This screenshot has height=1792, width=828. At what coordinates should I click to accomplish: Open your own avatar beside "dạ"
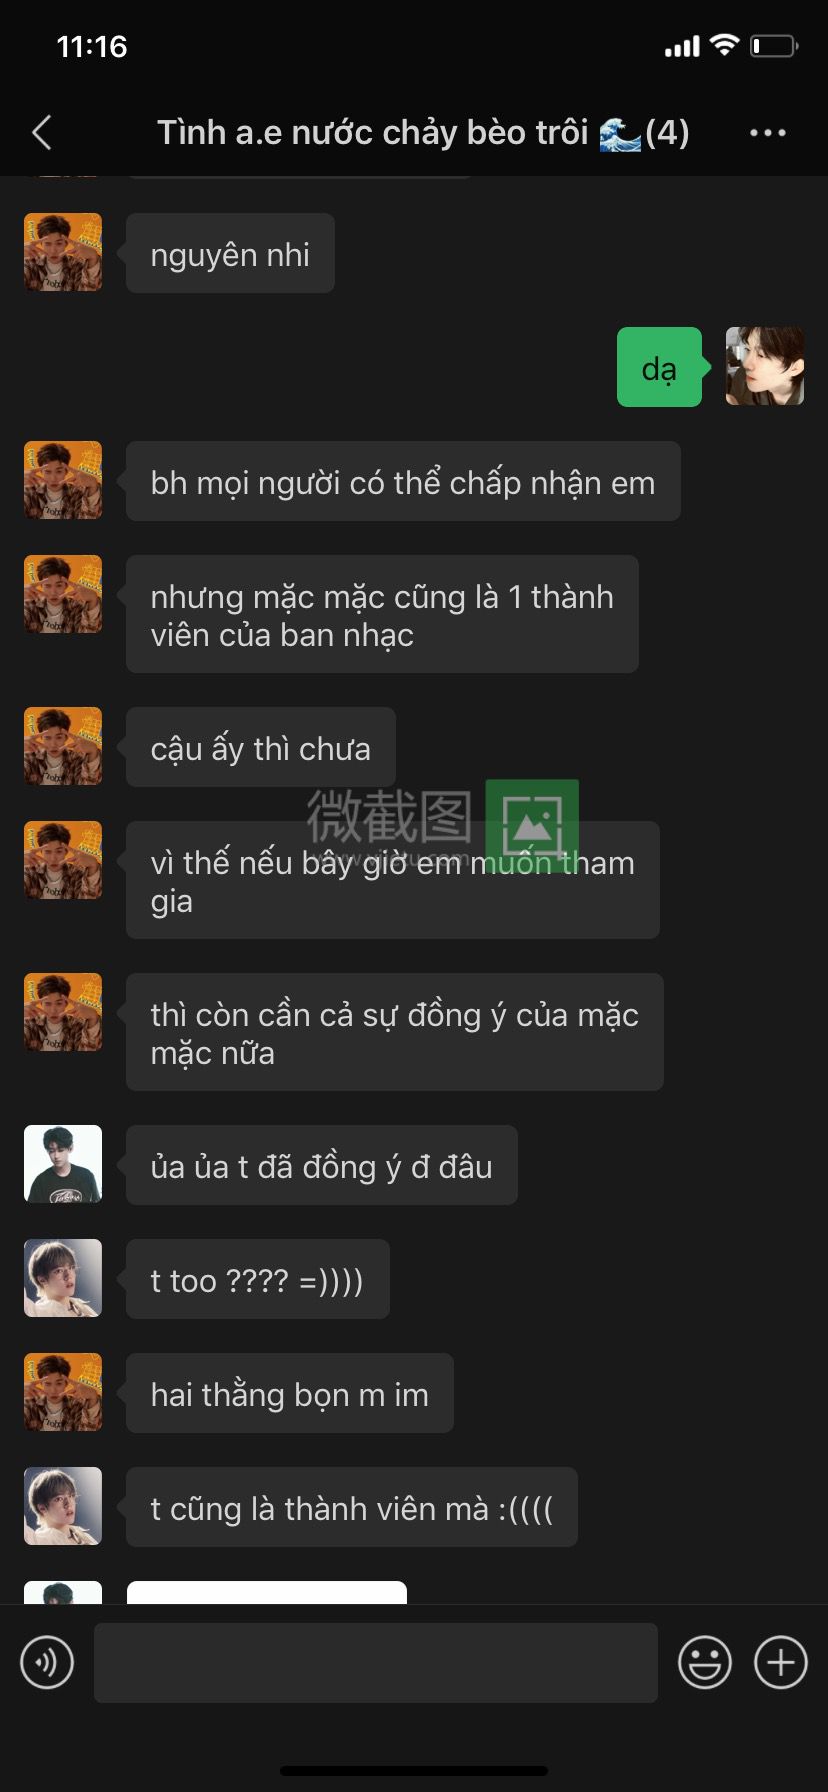pyautogui.click(x=764, y=366)
